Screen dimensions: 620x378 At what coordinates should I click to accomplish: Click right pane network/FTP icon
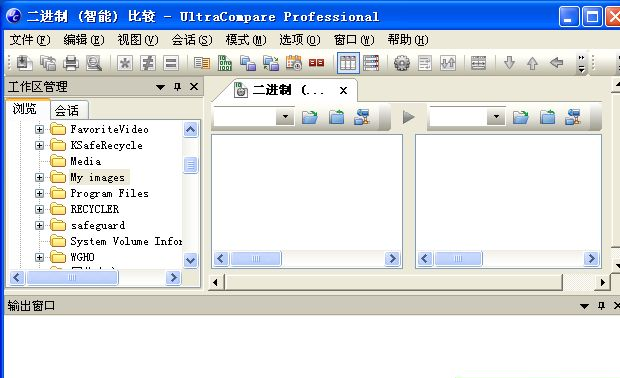[573, 117]
